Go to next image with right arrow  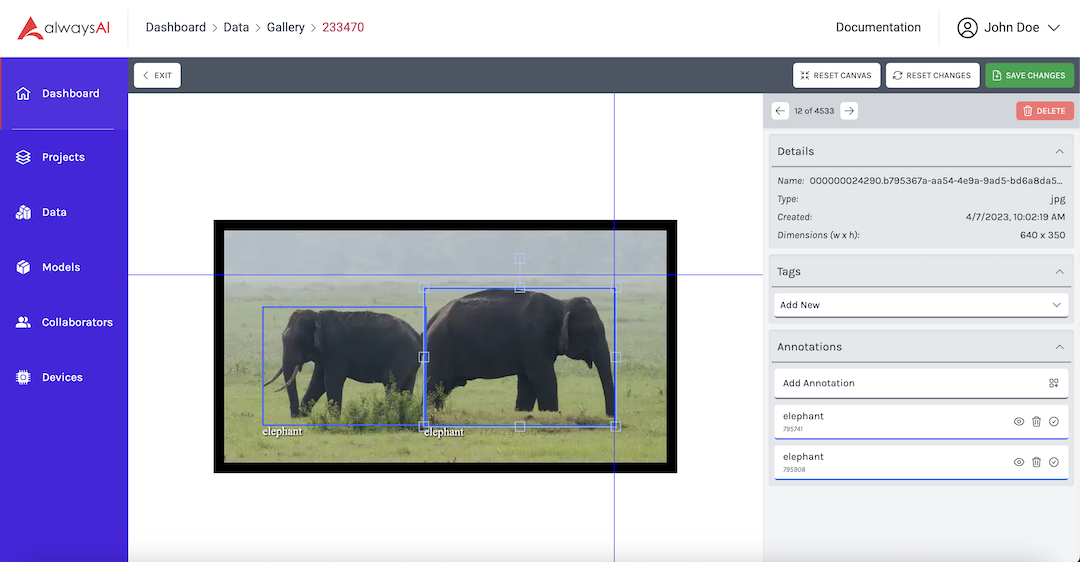pos(849,111)
